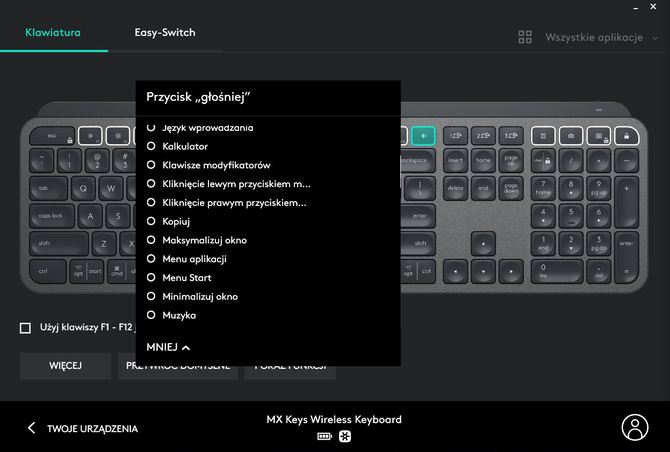The width and height of the screenshot is (670, 452).
Task: Select the Easy-Switch channel 3 key
Action: (511, 136)
